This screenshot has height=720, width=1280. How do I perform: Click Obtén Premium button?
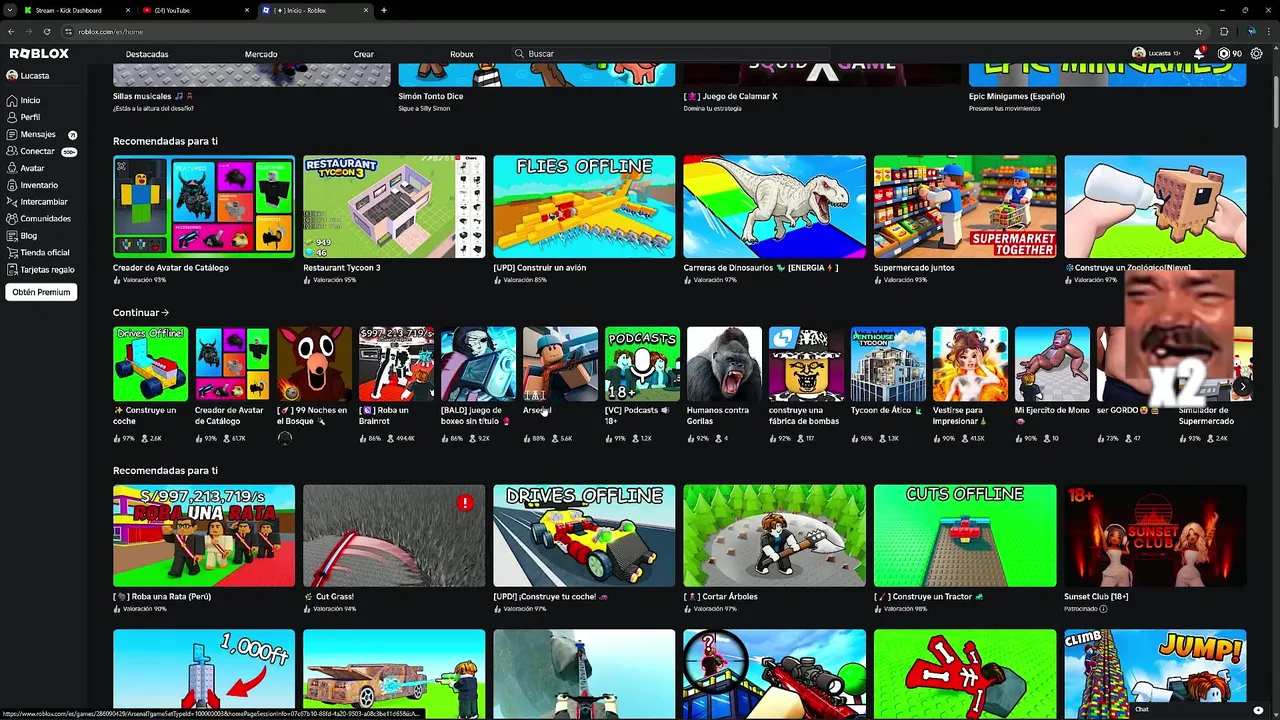pos(41,292)
